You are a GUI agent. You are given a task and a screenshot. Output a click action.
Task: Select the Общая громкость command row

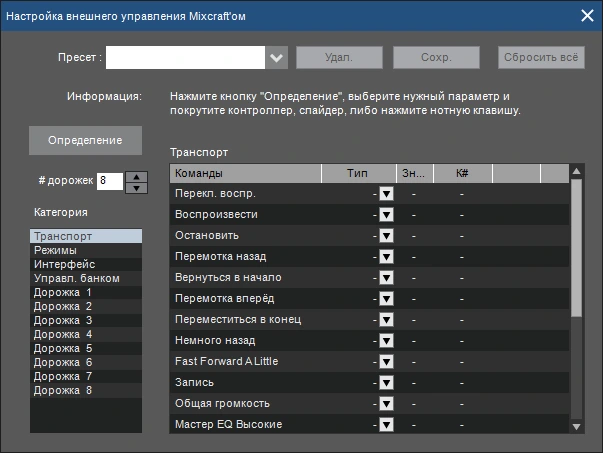point(369,404)
